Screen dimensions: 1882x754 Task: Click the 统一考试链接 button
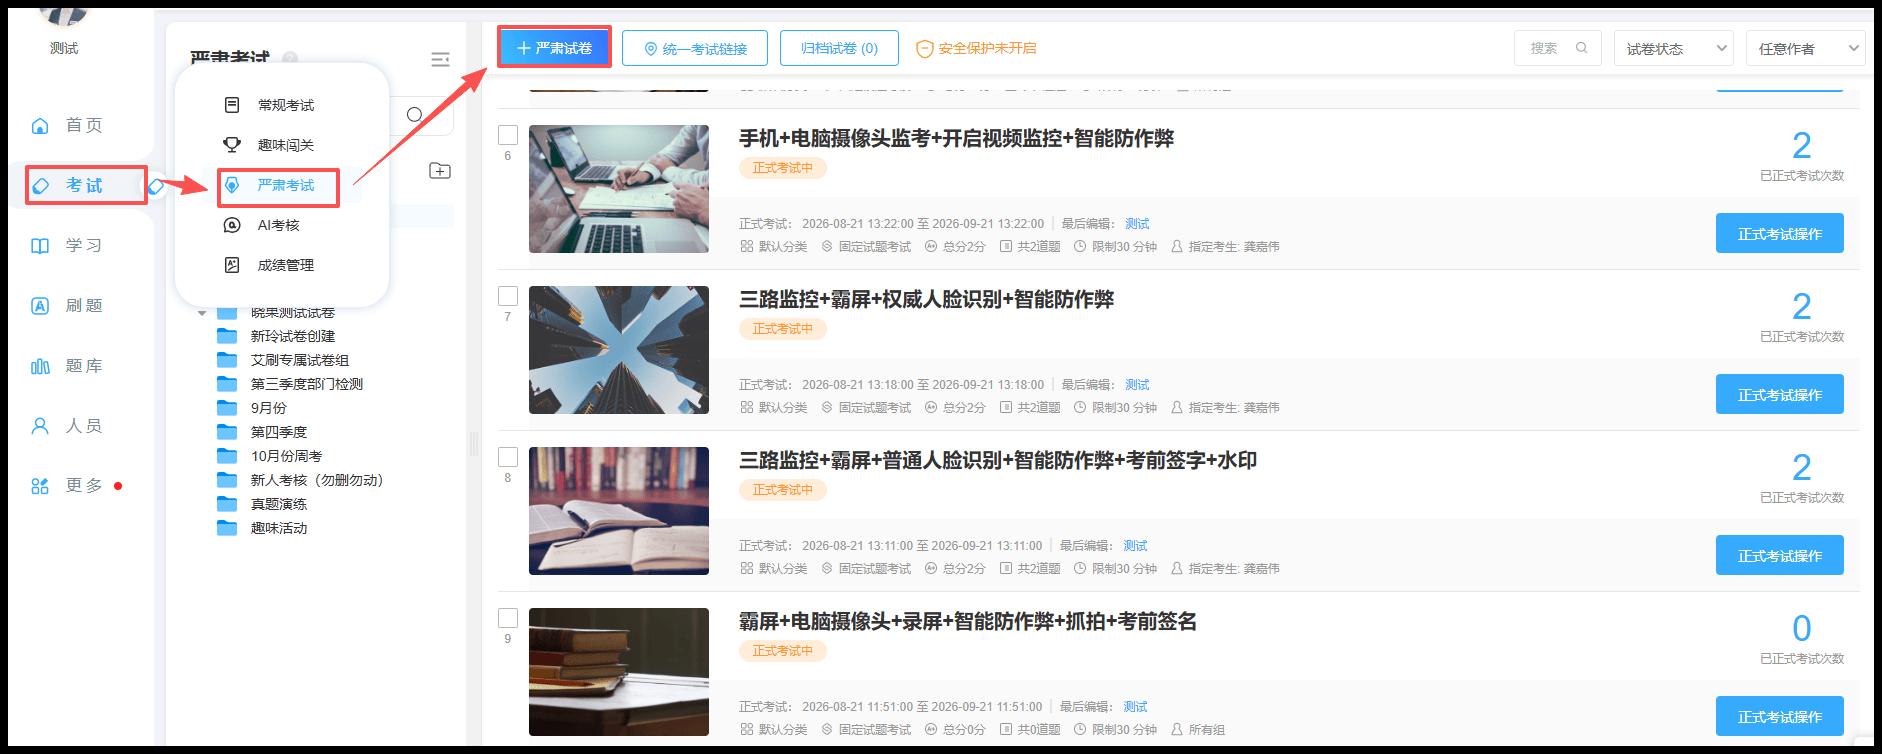[x=695, y=48]
